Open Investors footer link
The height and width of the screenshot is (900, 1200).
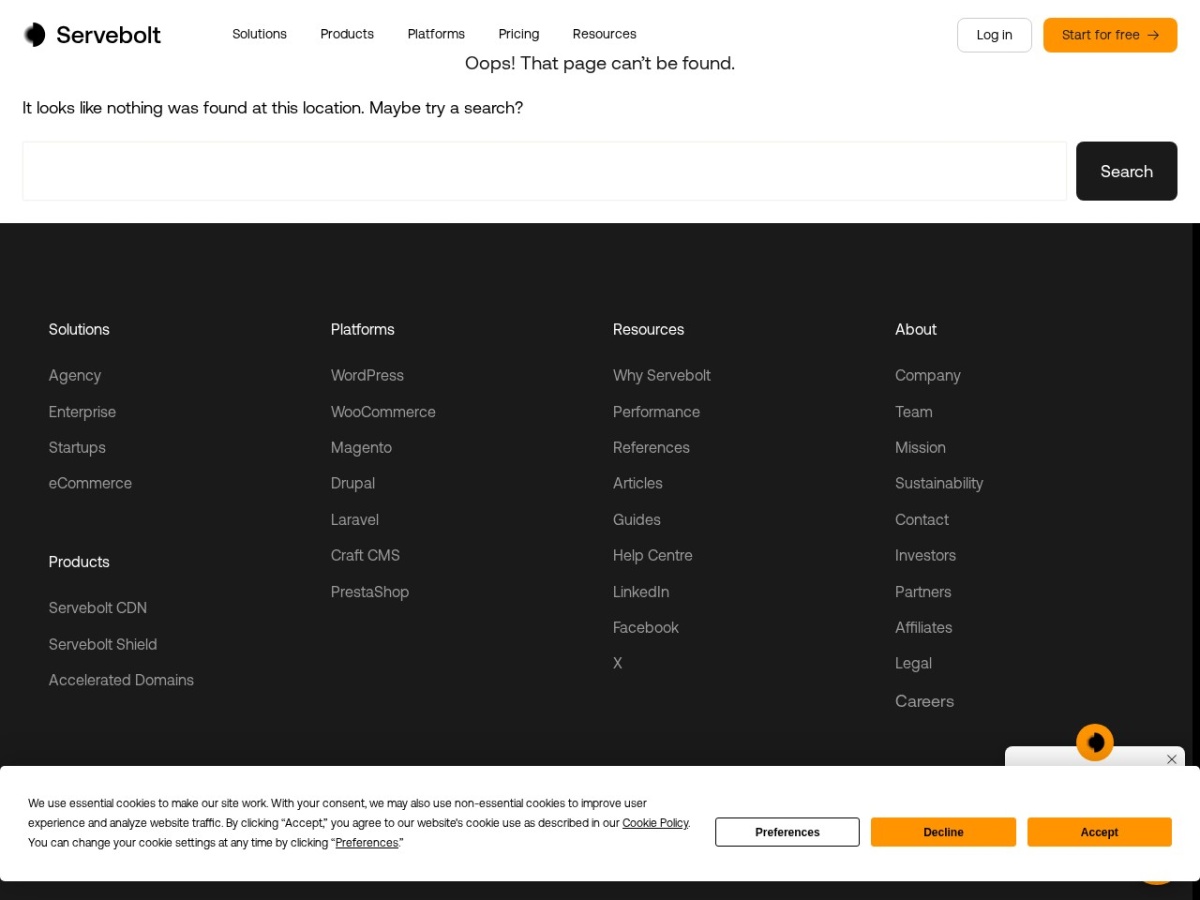[925, 555]
